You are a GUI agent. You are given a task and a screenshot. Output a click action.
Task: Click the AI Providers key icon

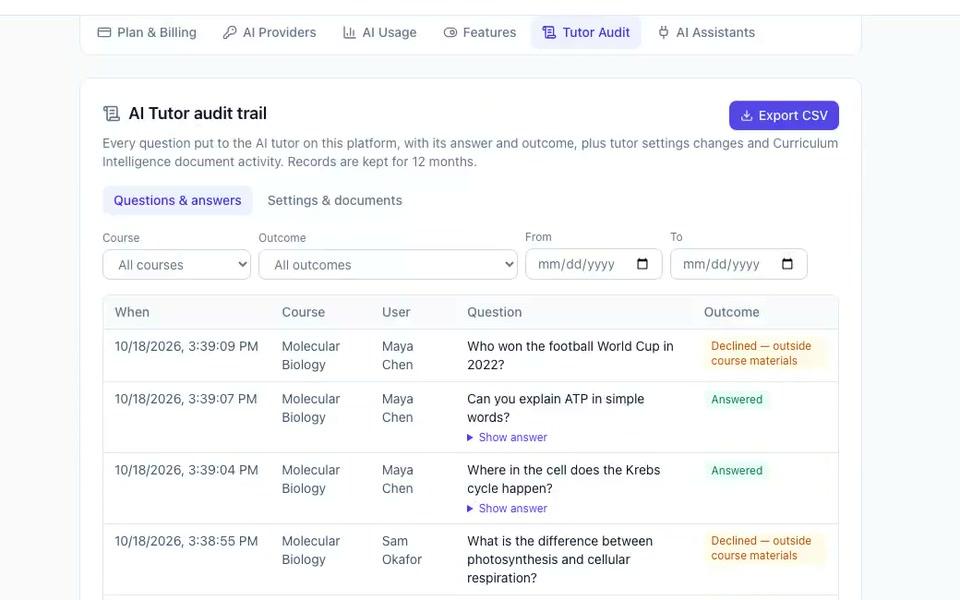point(230,32)
